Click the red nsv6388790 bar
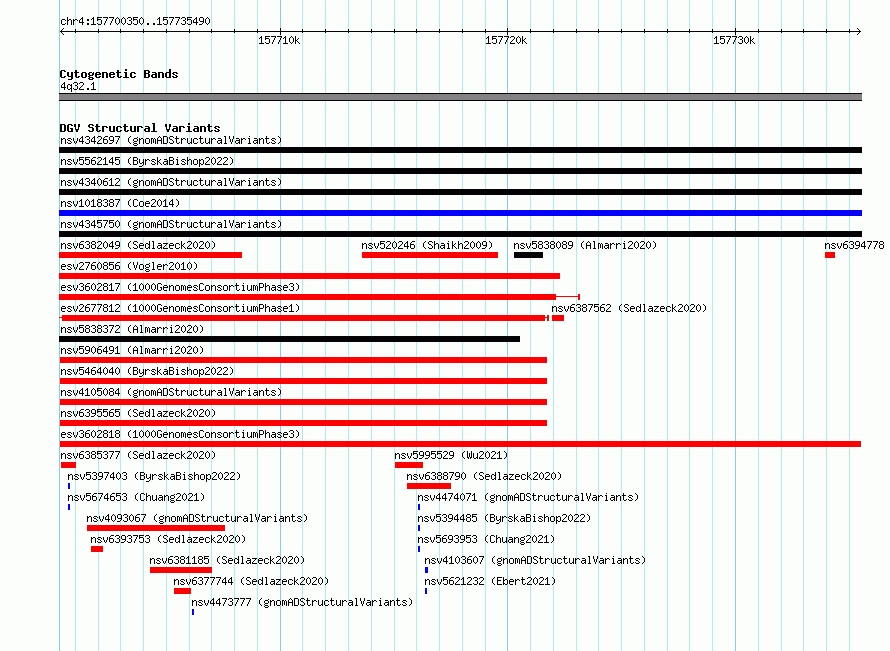This screenshot has height=651, width=890. 429,486
